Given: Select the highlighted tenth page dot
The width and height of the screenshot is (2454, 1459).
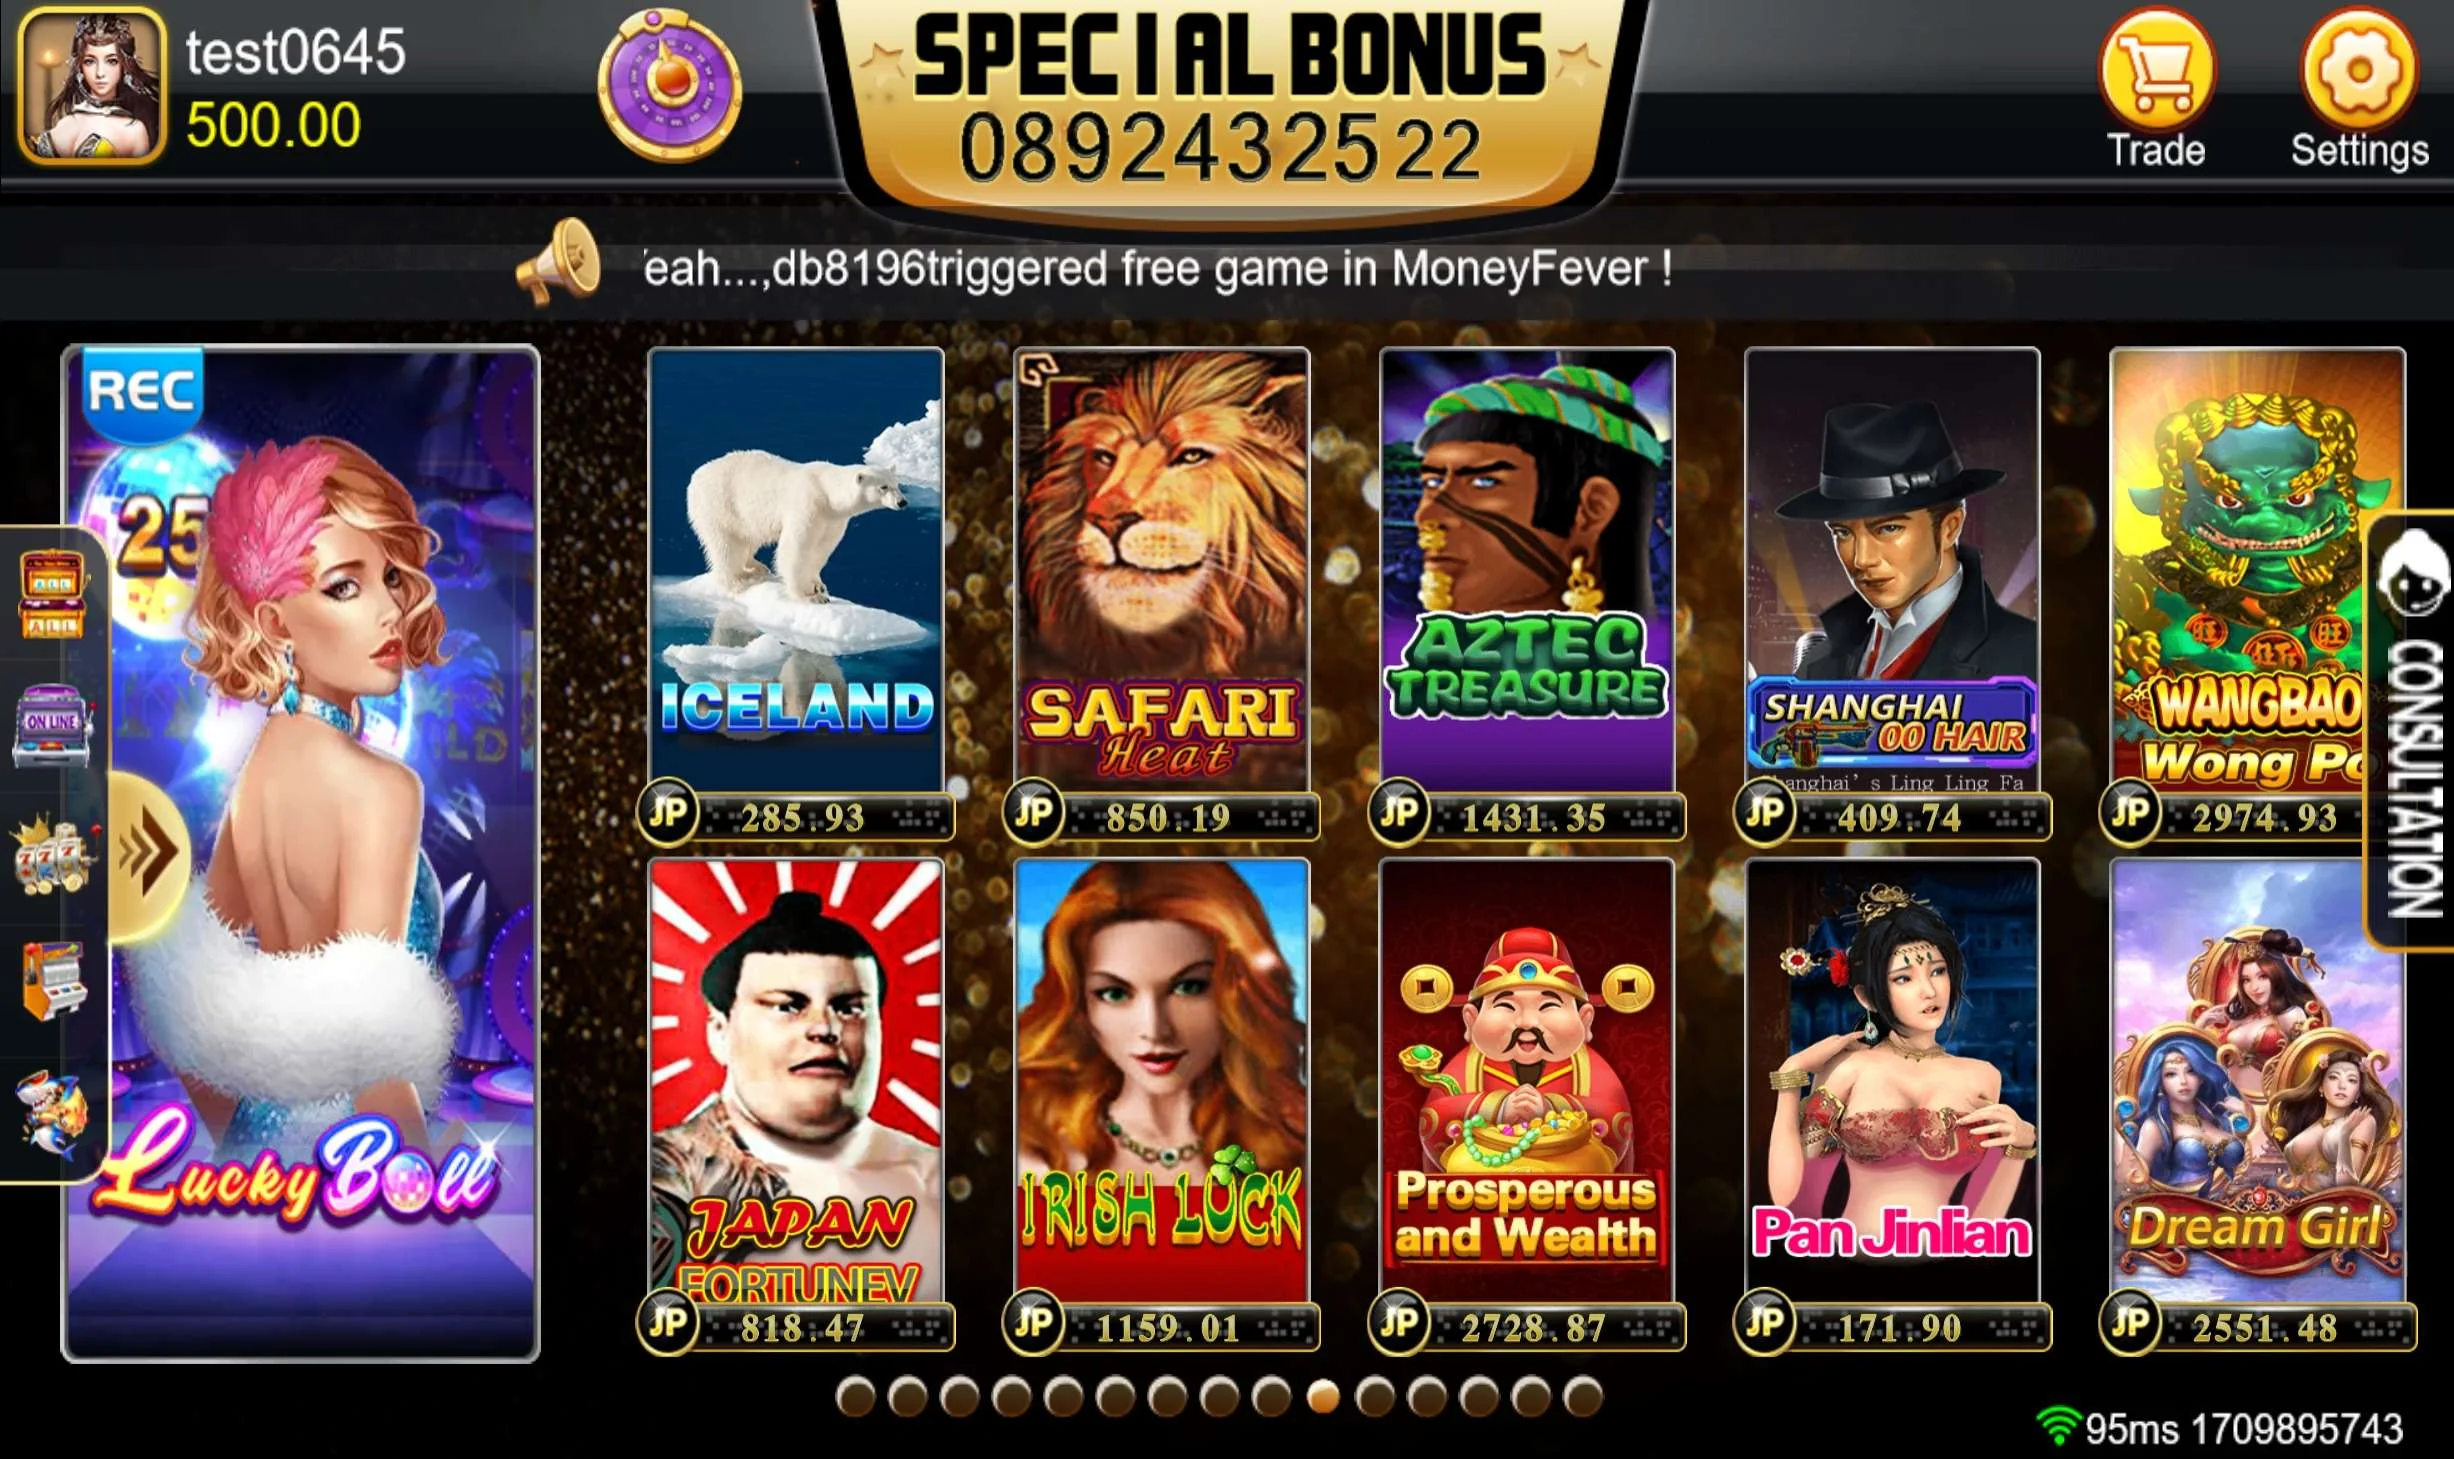Looking at the screenshot, I should point(1323,1397).
